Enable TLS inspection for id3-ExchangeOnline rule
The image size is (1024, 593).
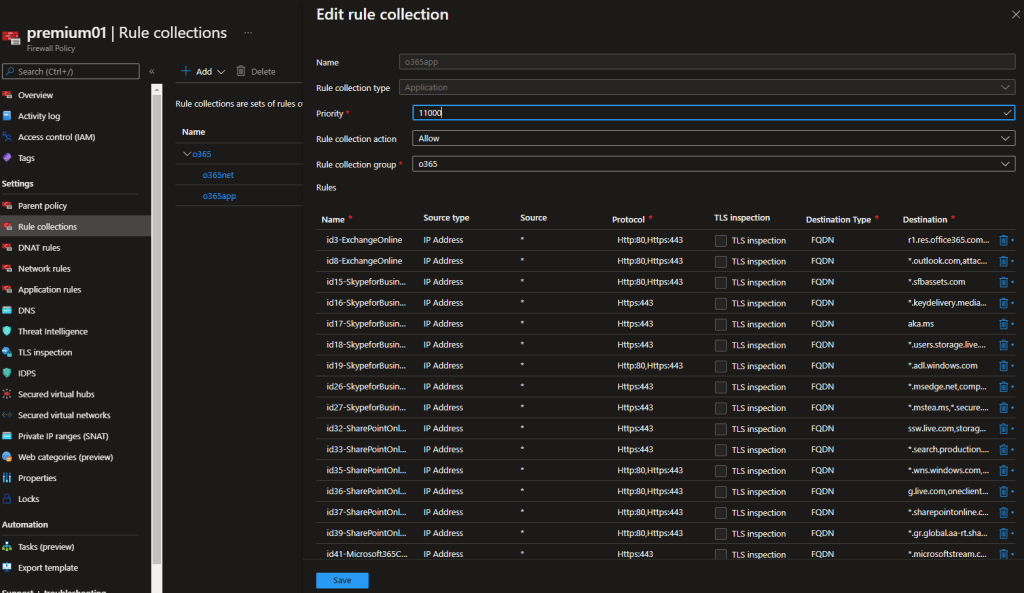point(721,240)
